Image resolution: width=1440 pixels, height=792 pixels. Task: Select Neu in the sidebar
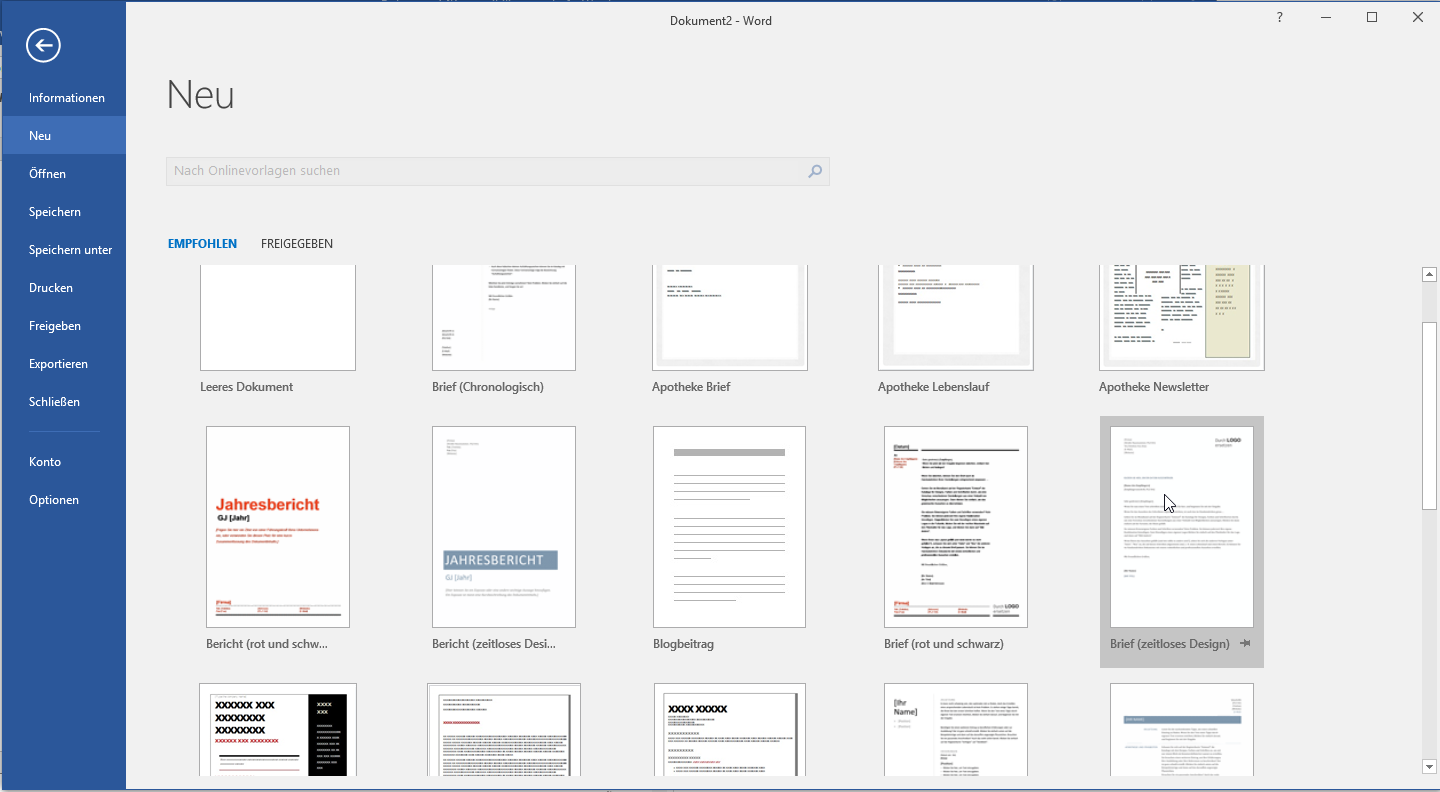64,136
